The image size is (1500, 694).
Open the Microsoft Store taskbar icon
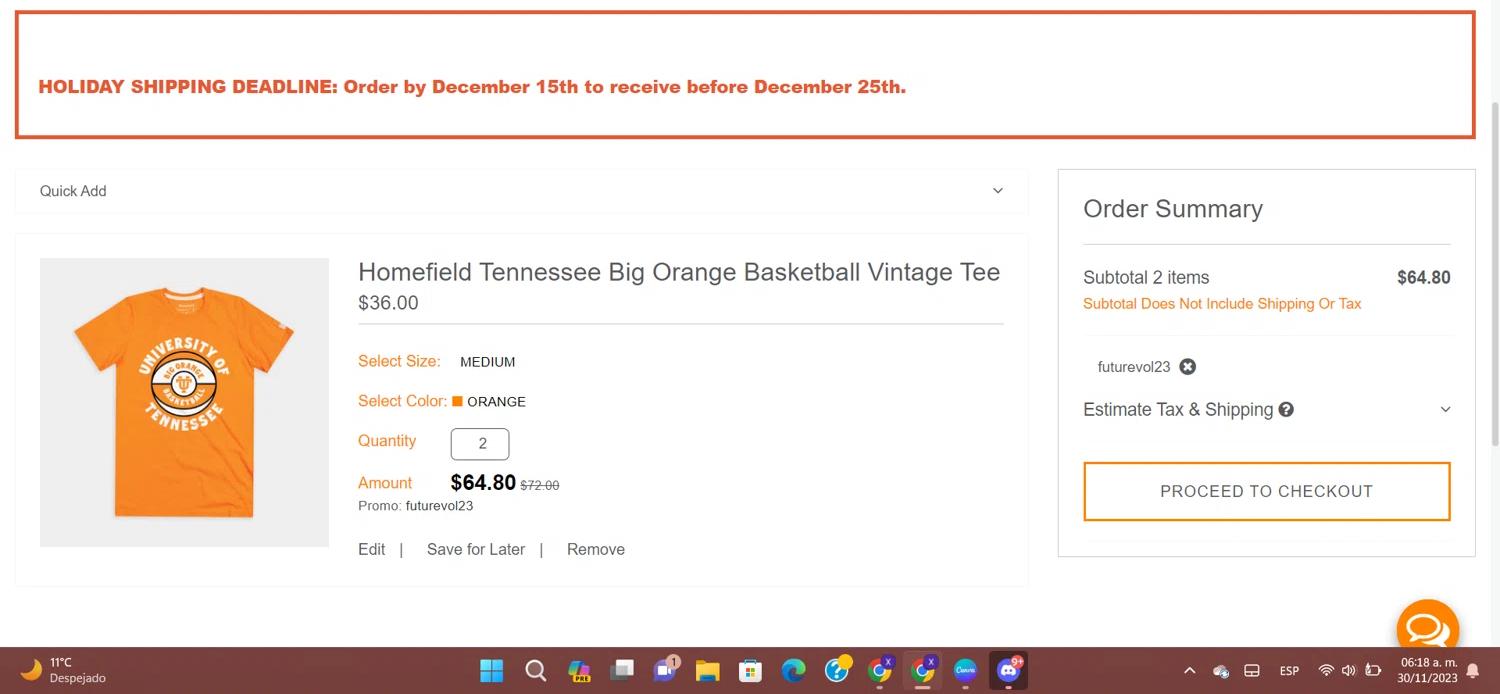tap(751, 670)
